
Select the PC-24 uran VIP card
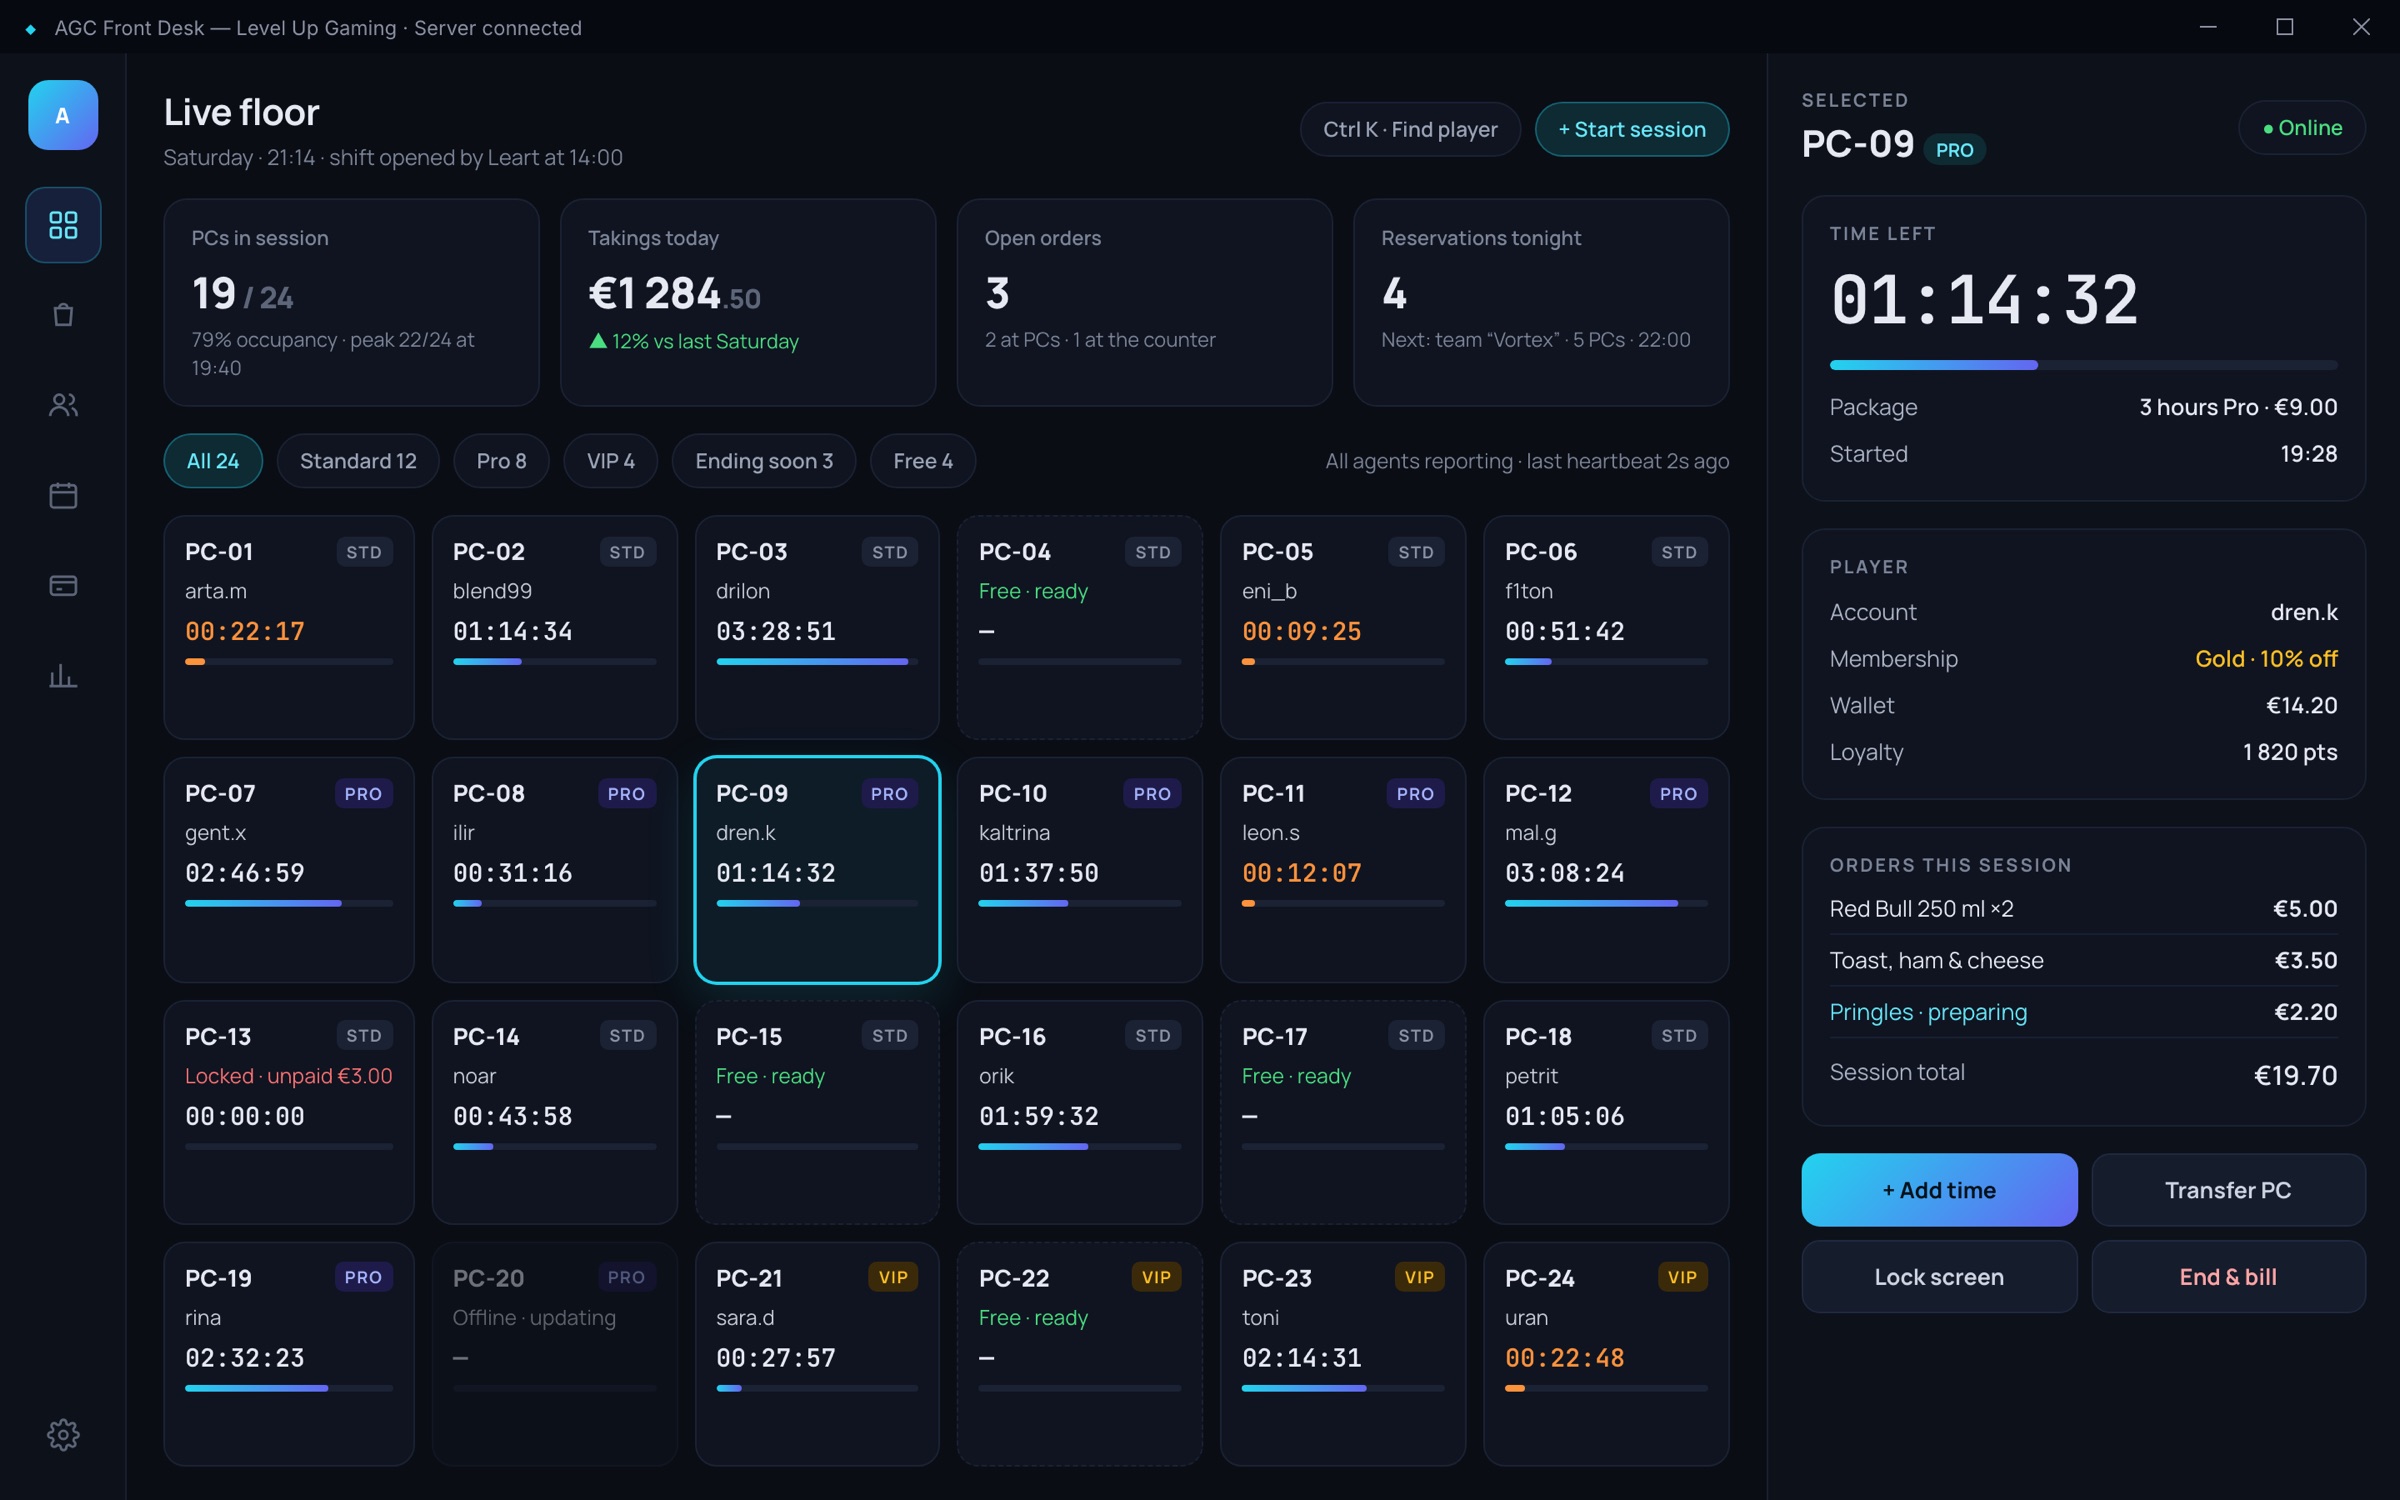(1606, 1354)
